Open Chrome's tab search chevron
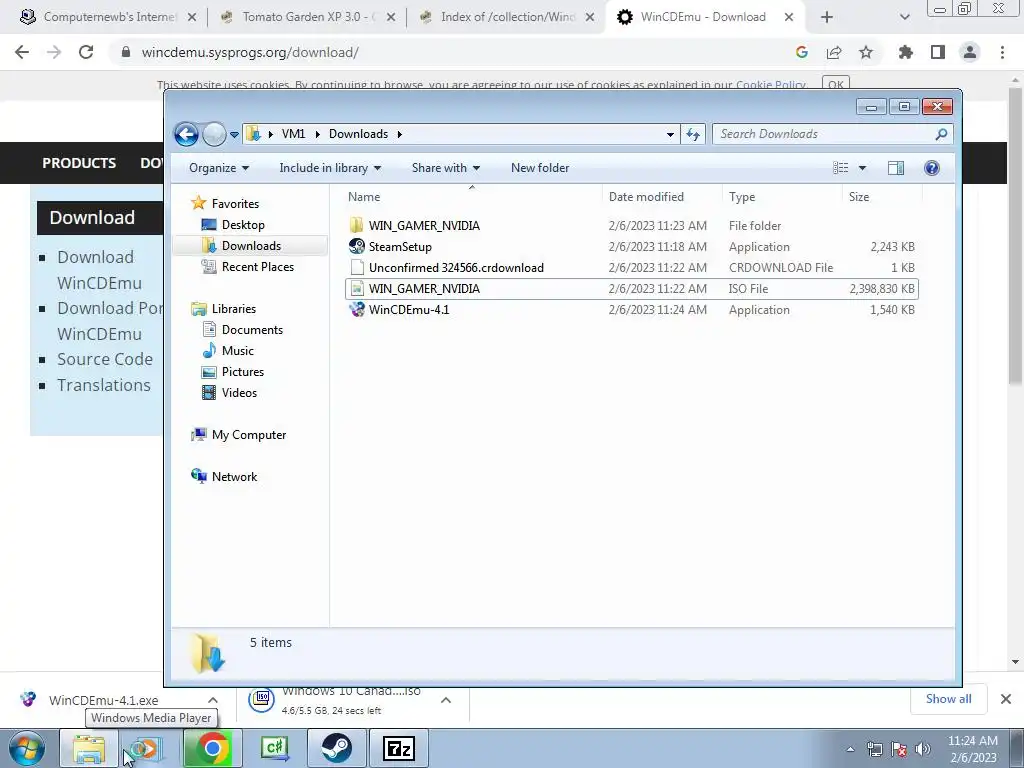Screen dimensions: 1024x768 (904, 18)
